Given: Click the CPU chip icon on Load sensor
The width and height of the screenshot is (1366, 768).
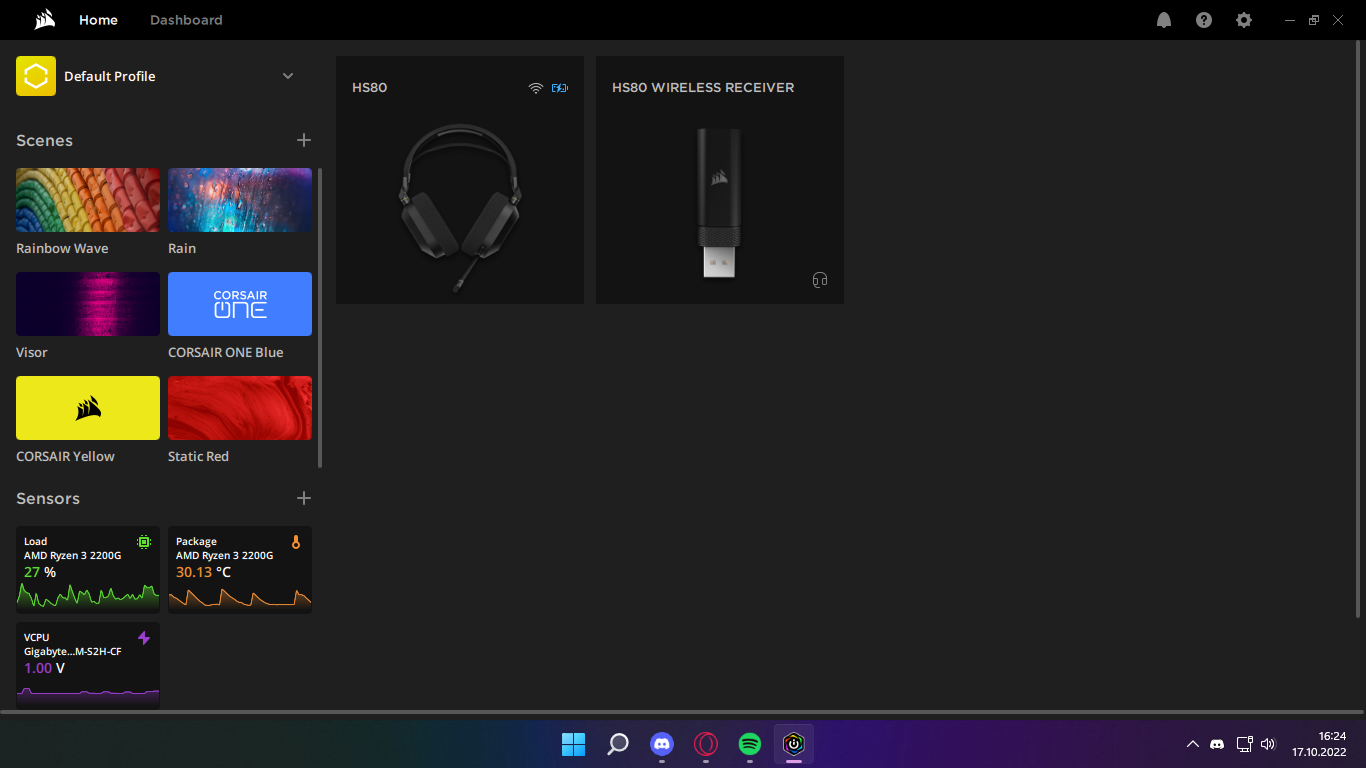Looking at the screenshot, I should pyautogui.click(x=144, y=542).
